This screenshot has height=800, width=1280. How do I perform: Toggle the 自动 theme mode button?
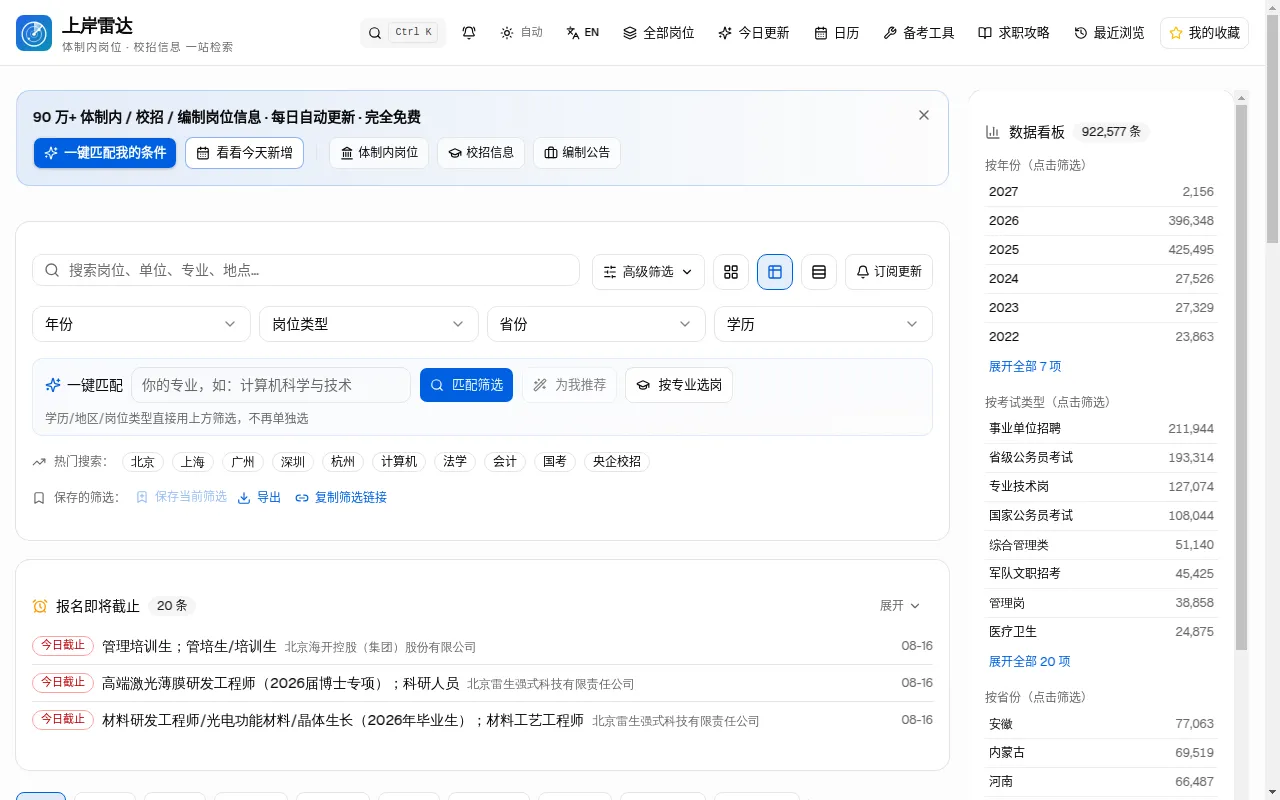coord(521,33)
